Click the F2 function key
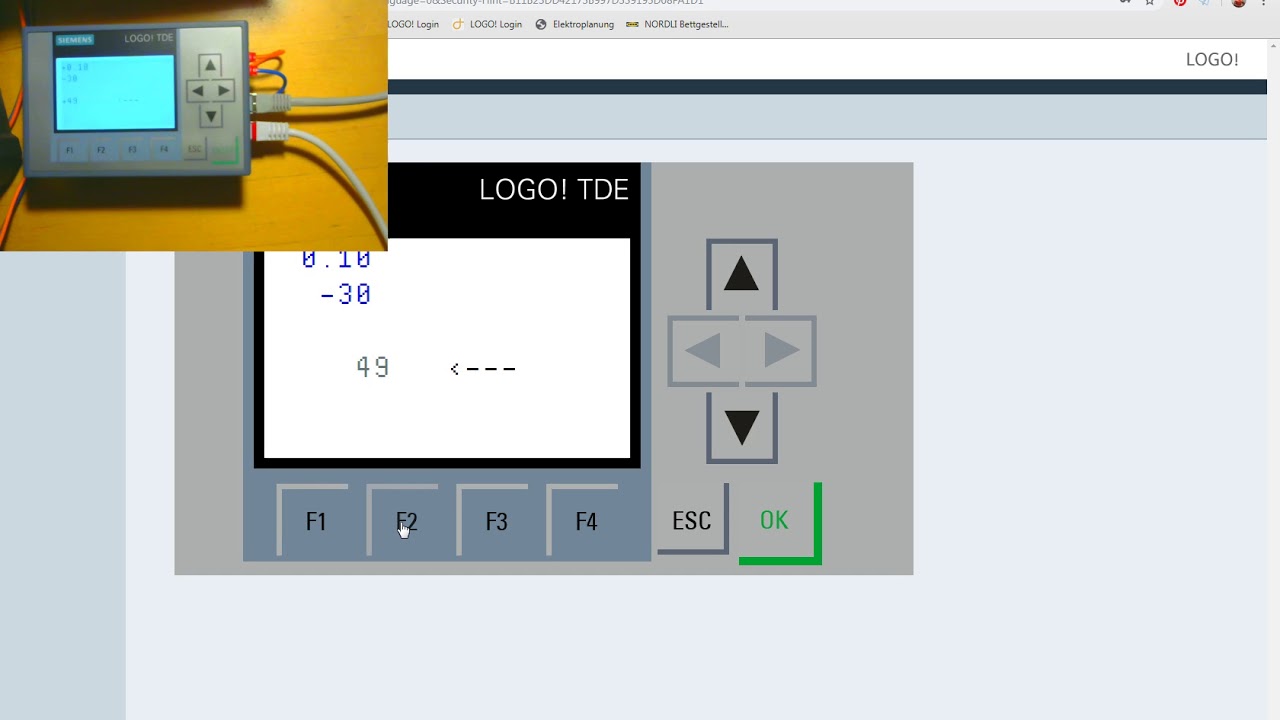1280x720 pixels. [404, 520]
